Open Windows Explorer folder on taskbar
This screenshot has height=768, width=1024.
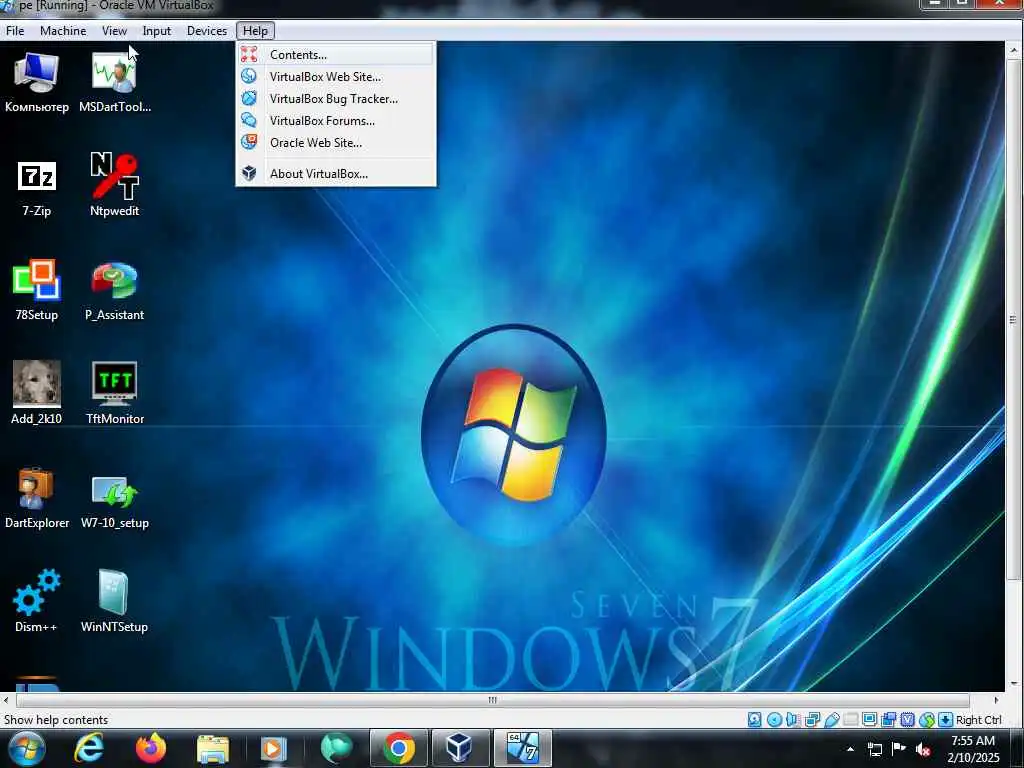213,749
